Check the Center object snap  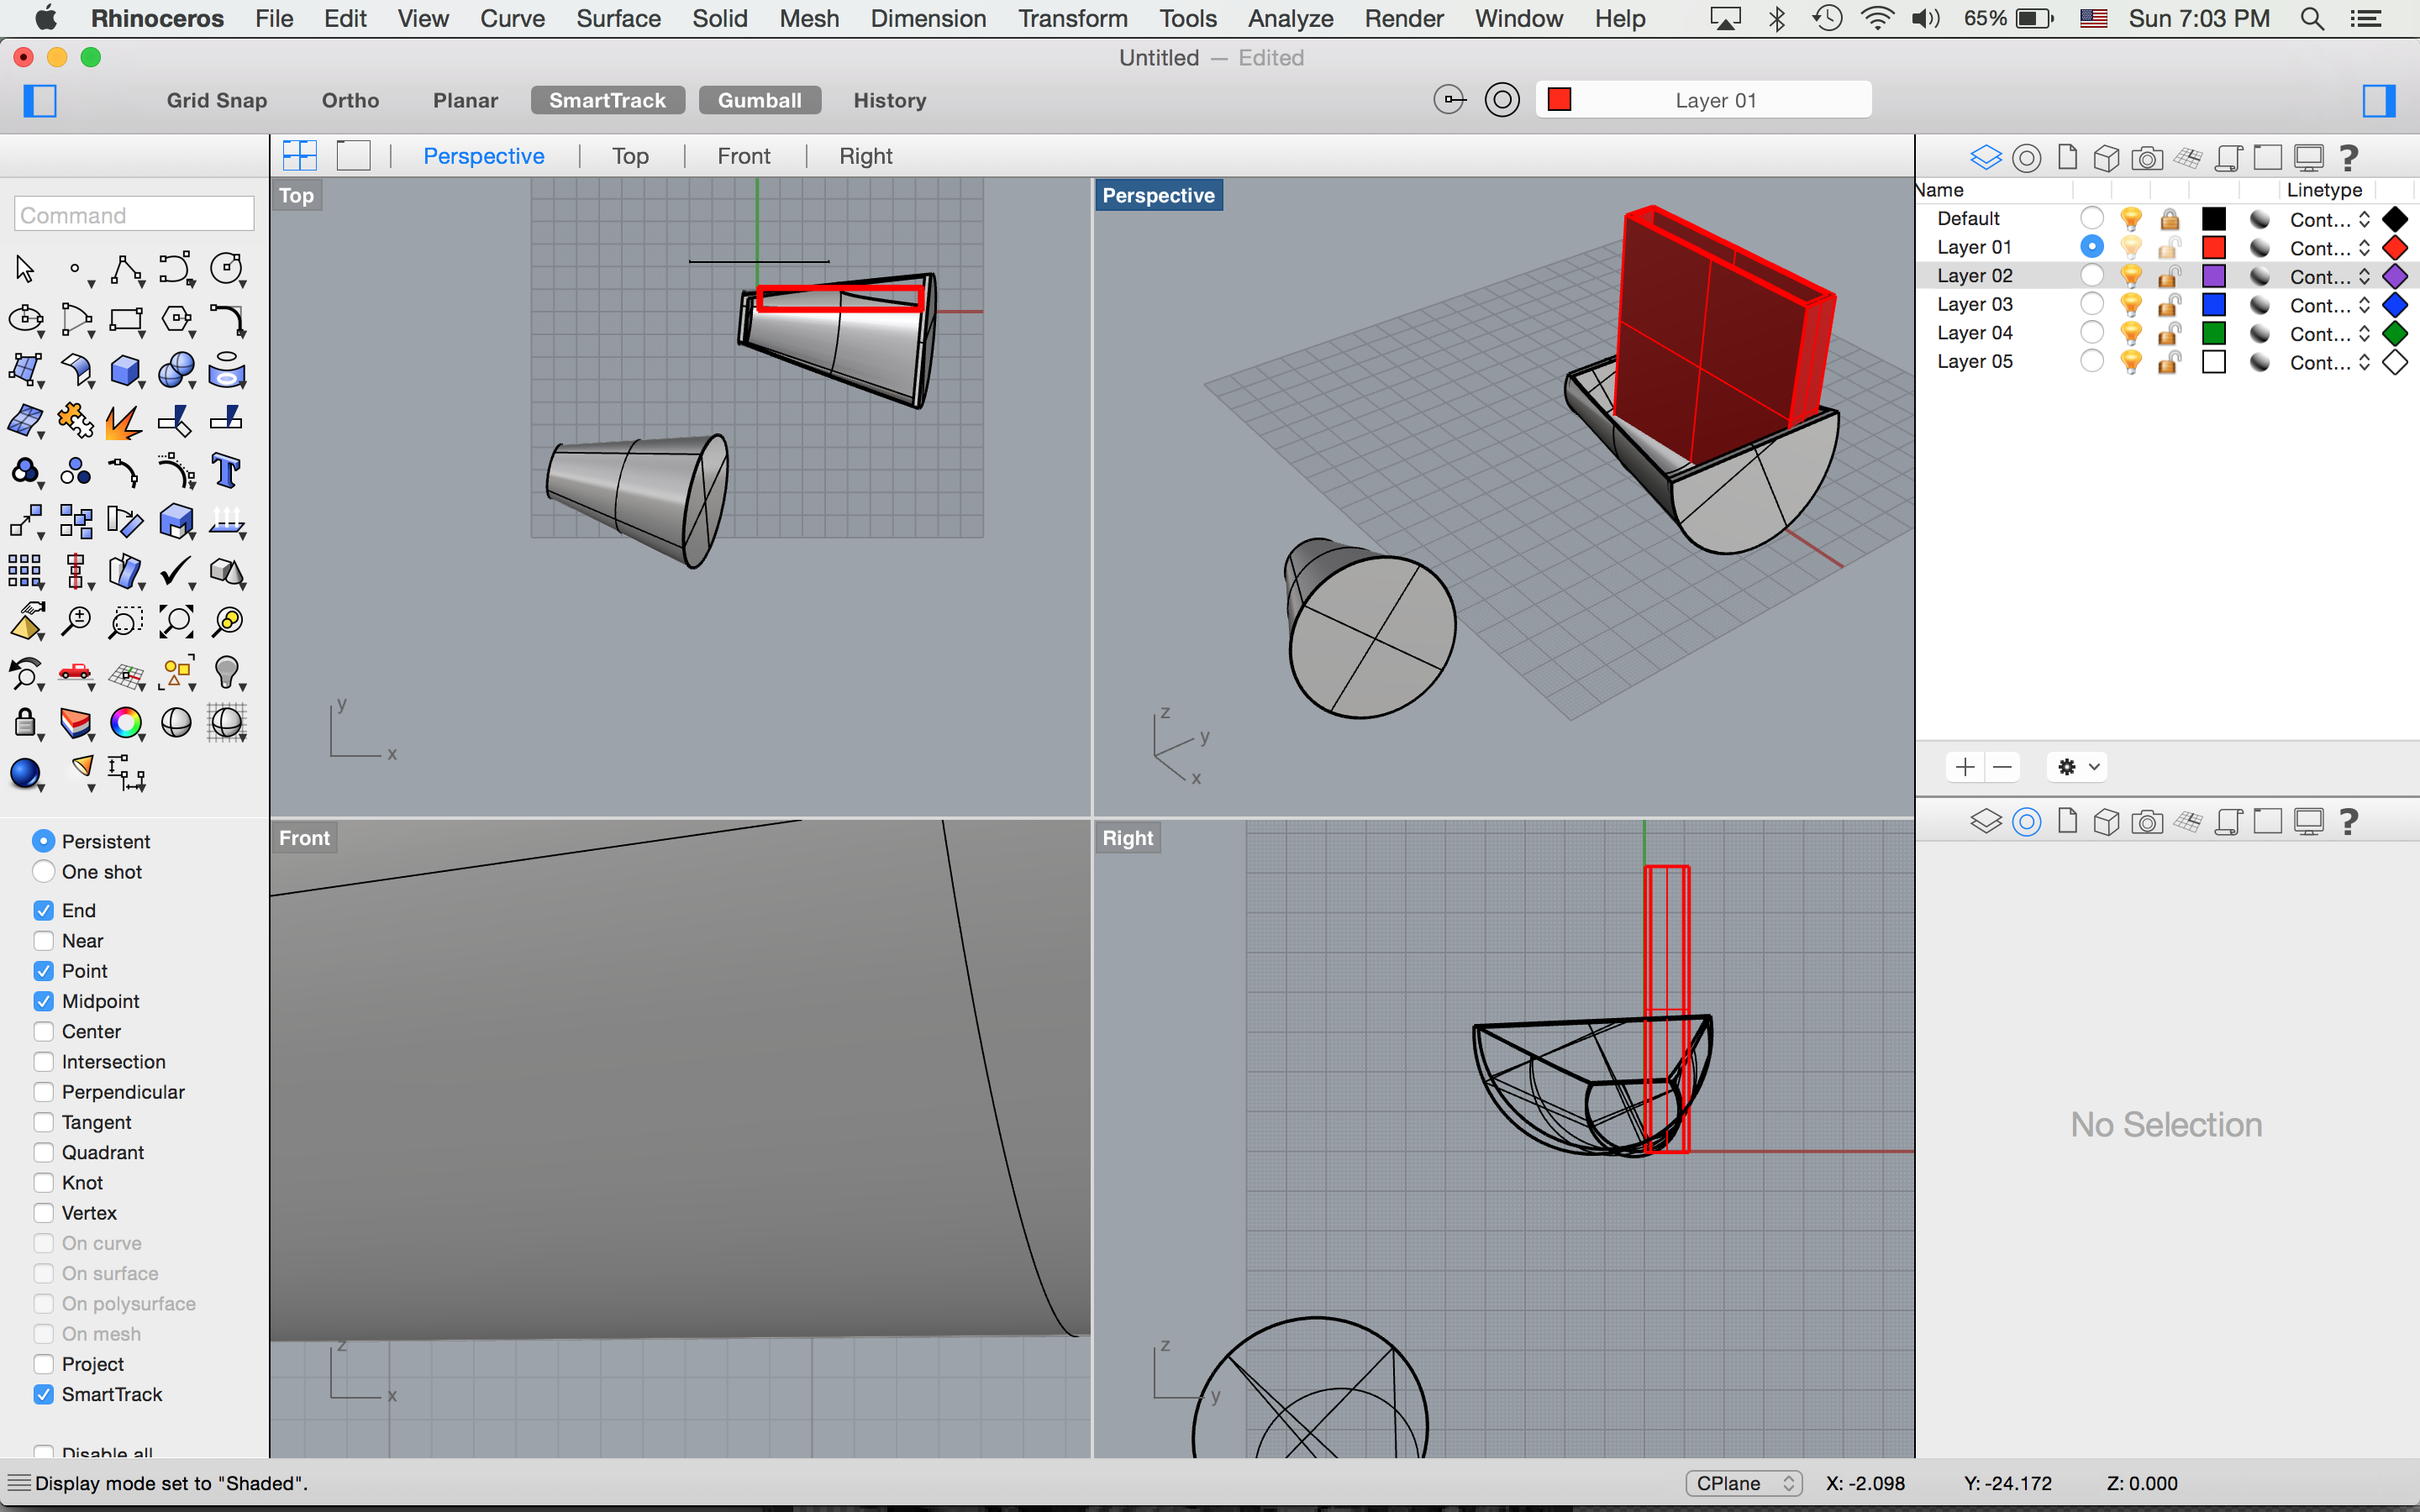pos(43,1032)
